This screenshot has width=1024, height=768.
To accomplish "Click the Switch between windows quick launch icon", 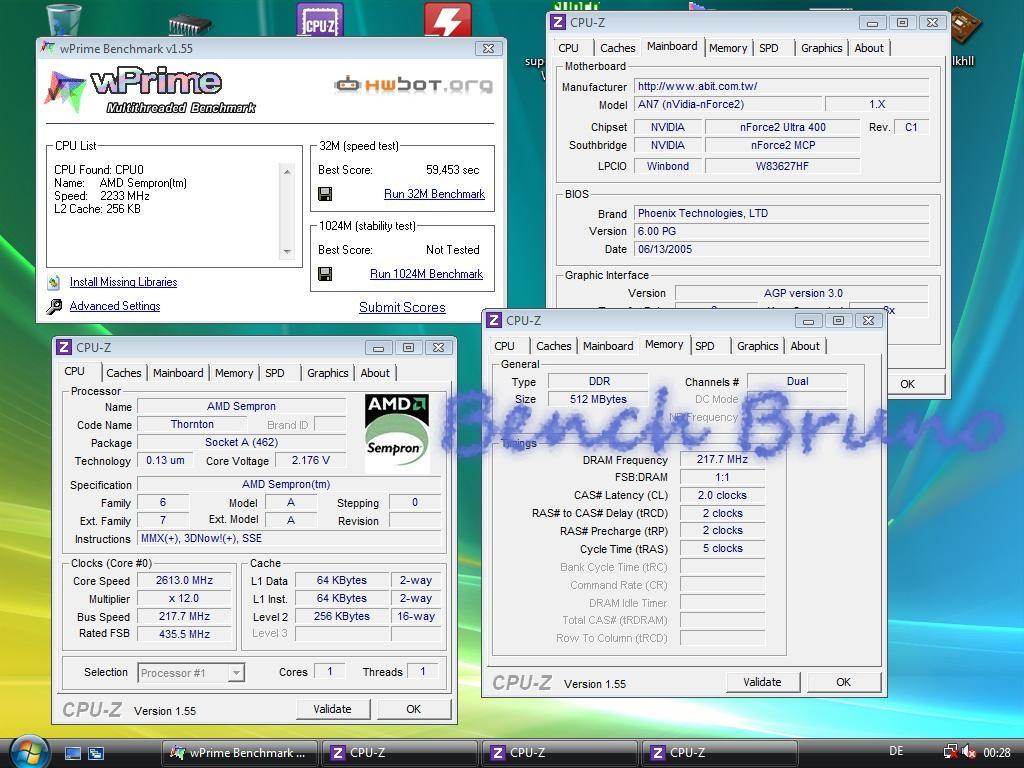I will pos(96,753).
